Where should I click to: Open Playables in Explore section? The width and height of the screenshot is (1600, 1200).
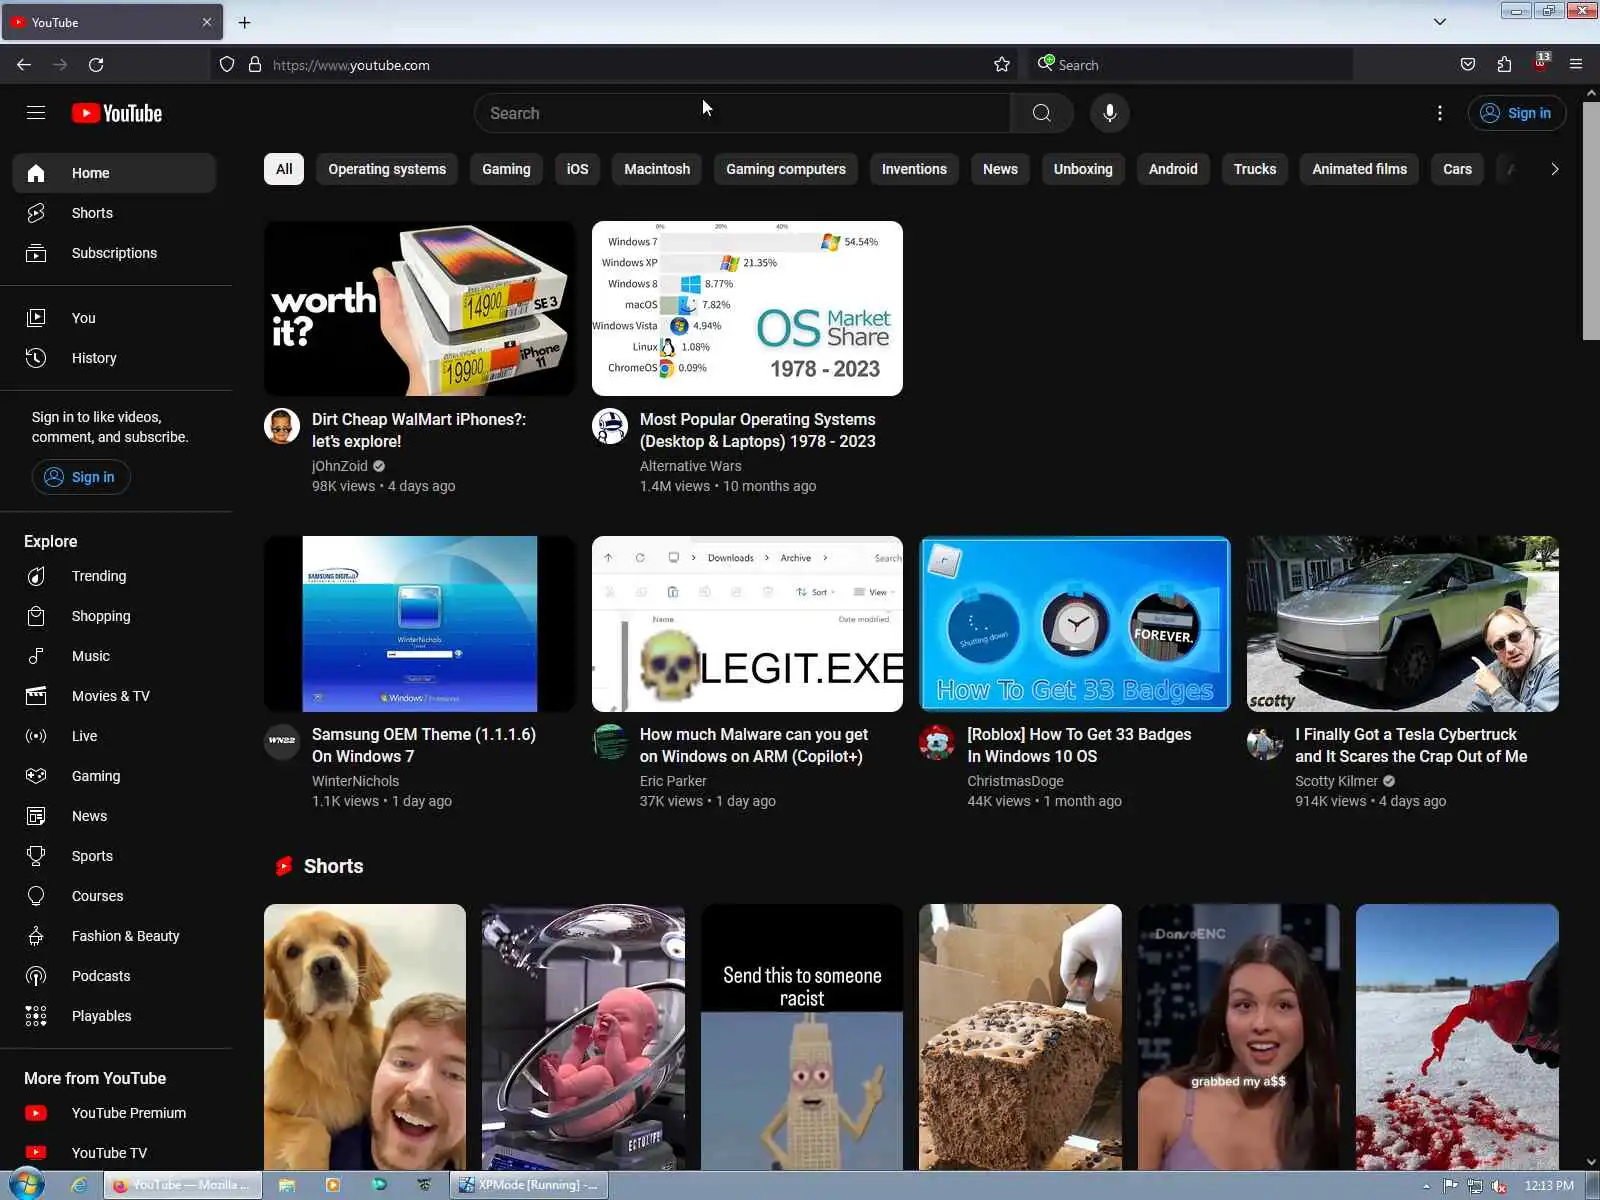tap(114, 1016)
